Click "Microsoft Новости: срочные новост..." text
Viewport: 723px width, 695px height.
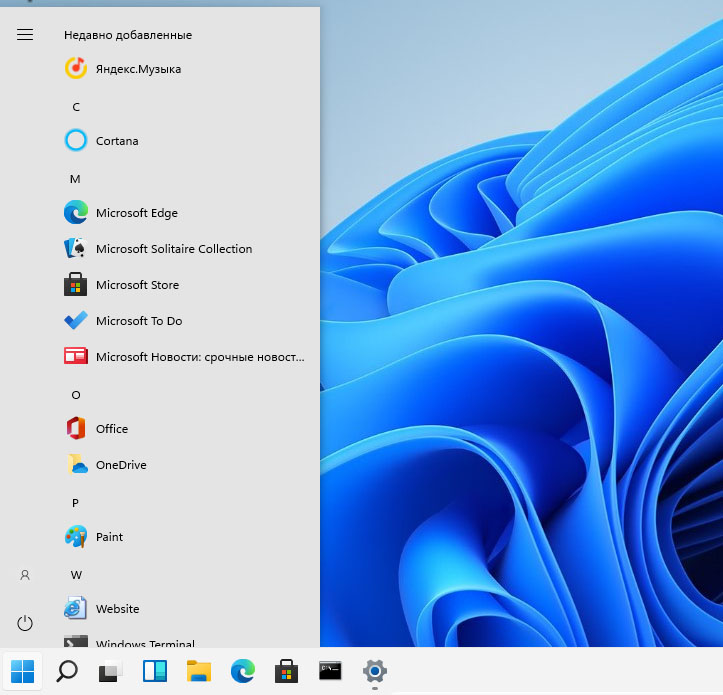200,357
